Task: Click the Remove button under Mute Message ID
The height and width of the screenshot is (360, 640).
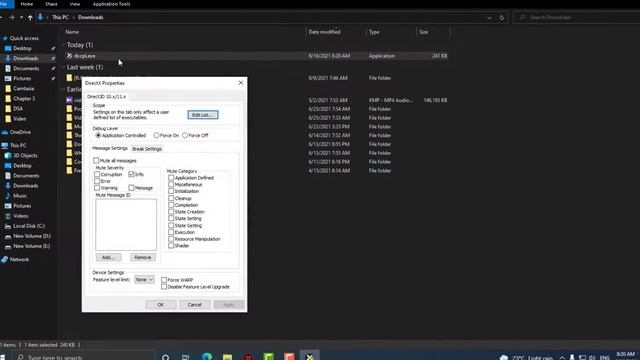Action: [143, 258]
